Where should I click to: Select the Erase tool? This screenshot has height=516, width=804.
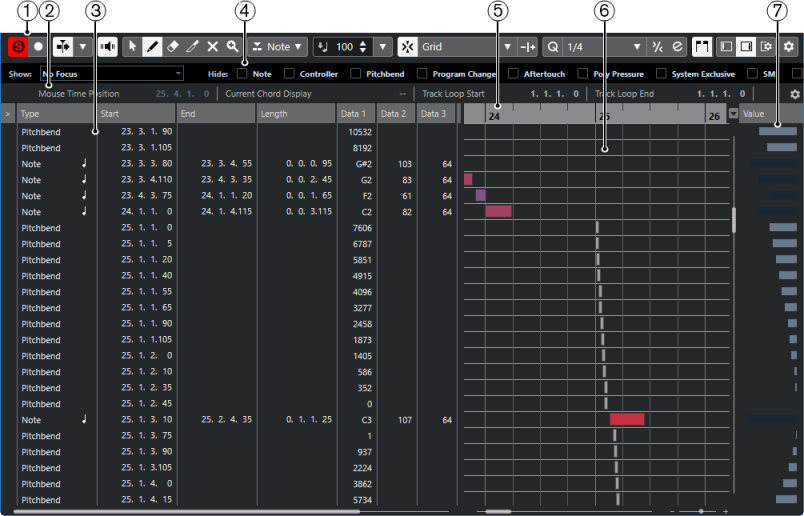pyautogui.click(x=173, y=47)
